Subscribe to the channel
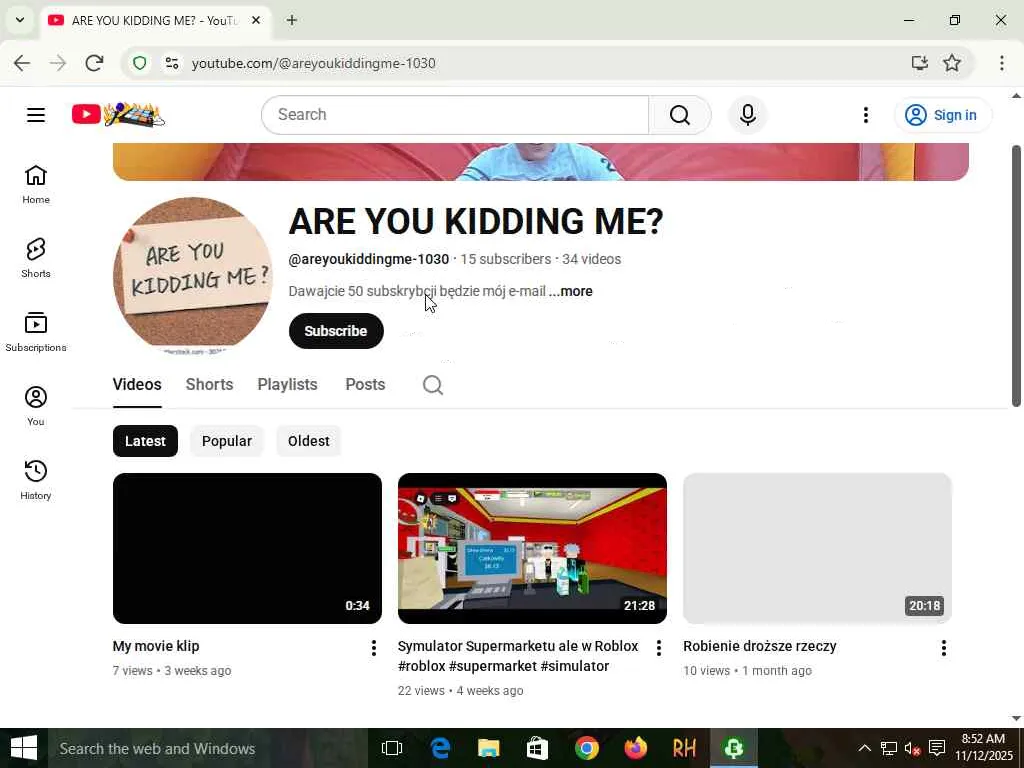1024x768 pixels. click(x=336, y=331)
